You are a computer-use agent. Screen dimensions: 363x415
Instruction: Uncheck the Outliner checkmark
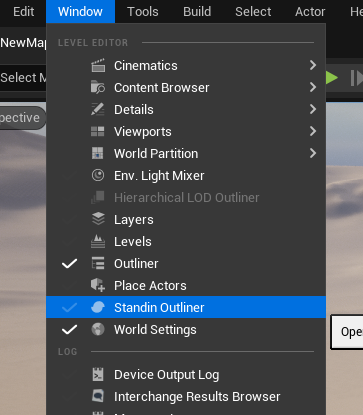point(69,264)
